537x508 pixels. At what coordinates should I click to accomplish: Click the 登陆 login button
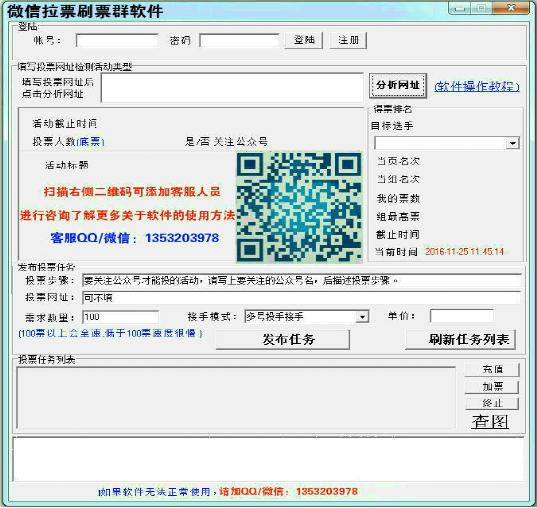tap(304, 40)
